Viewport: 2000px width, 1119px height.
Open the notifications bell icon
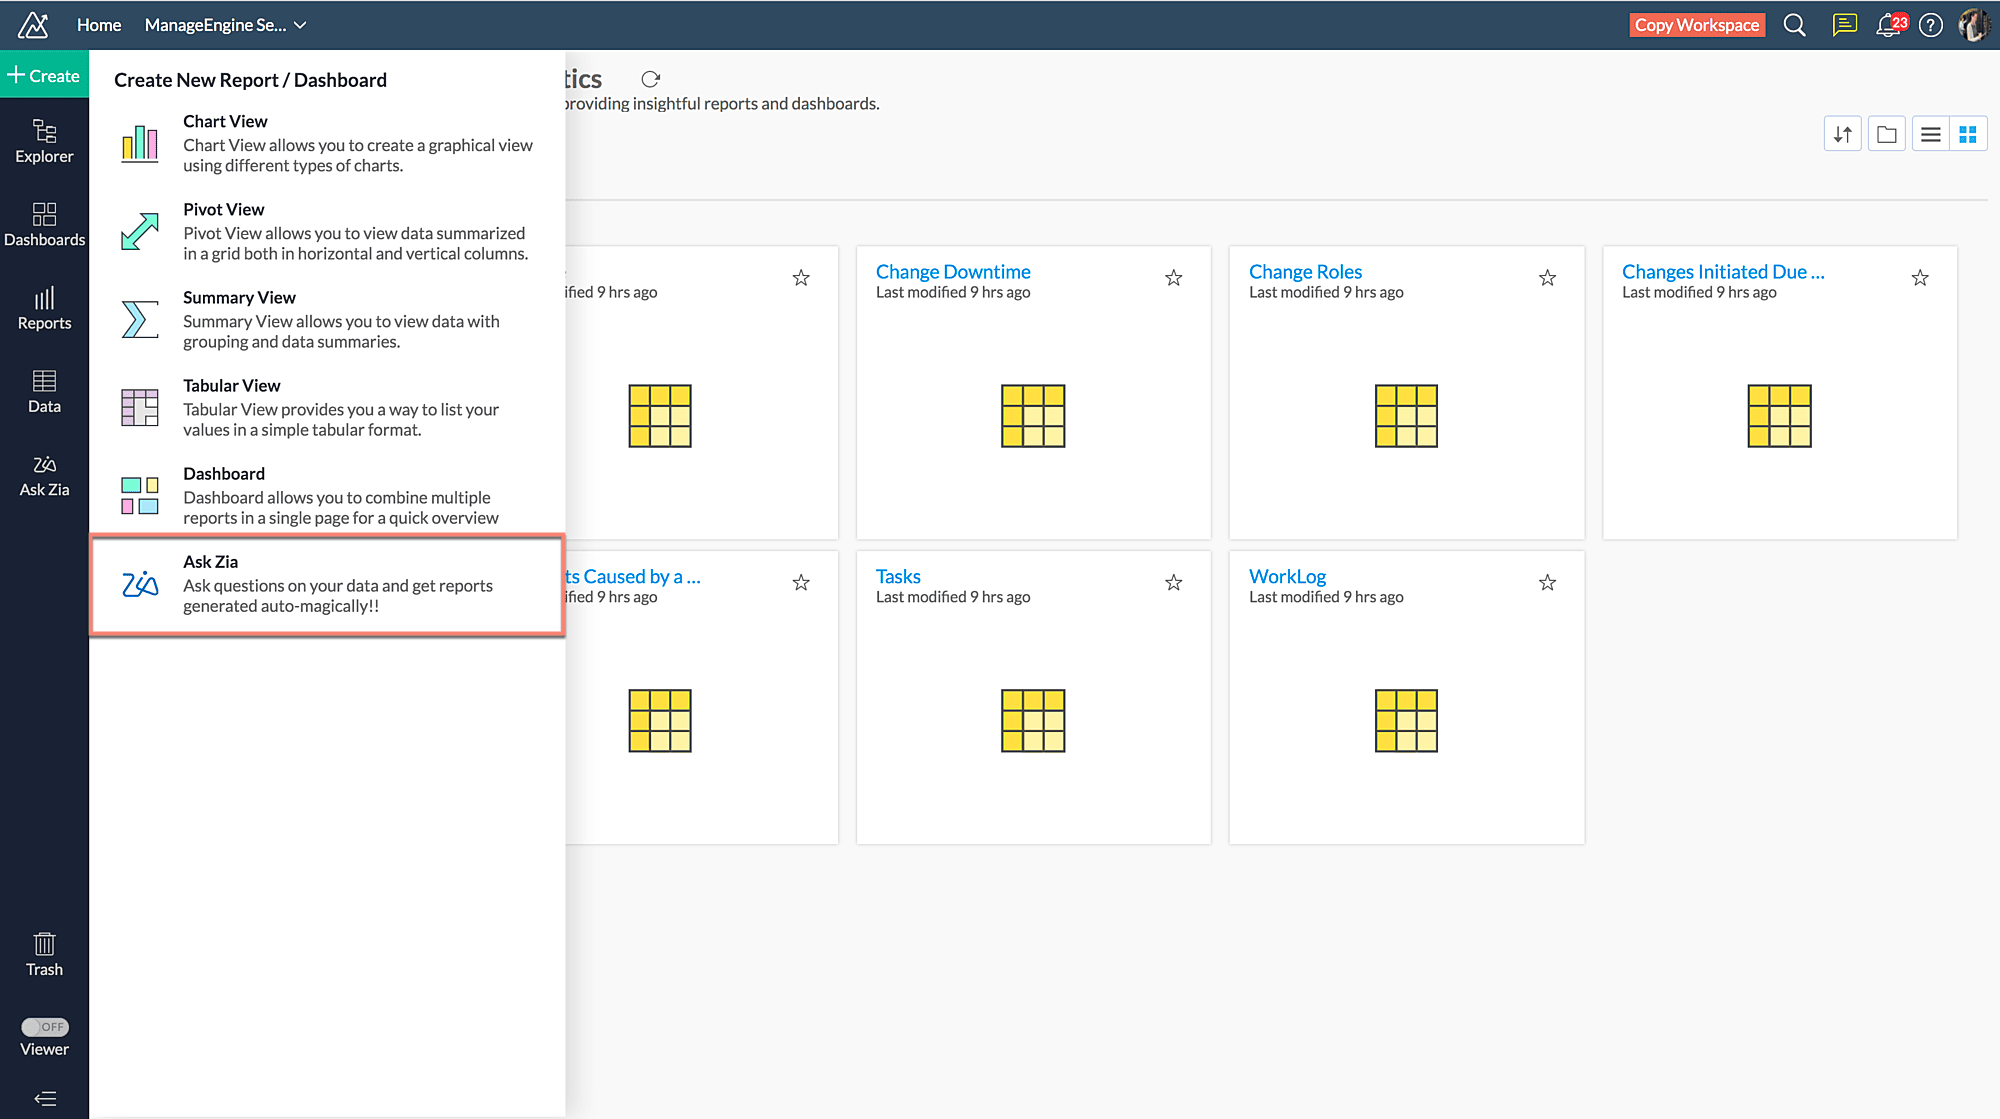click(1888, 25)
